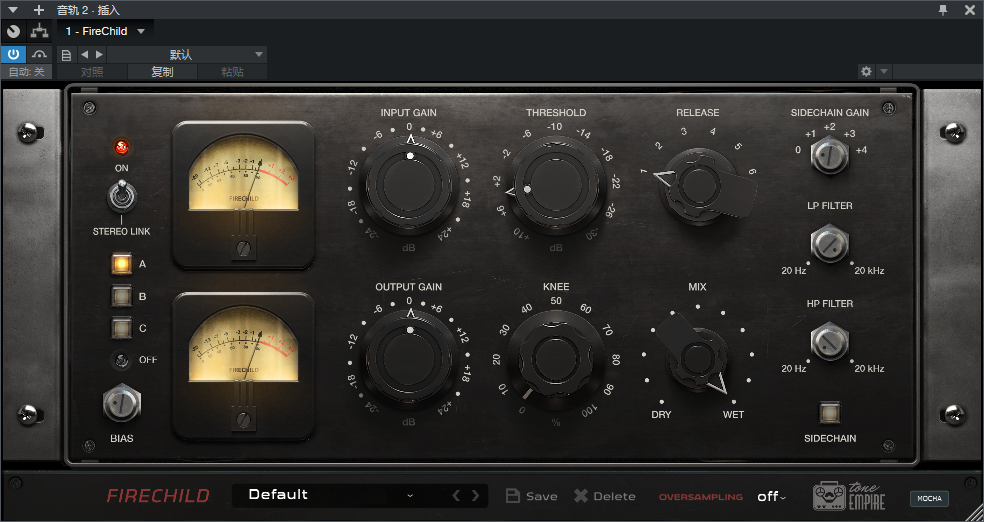Toggle the plugin power/bypass button

pyautogui.click(x=13, y=55)
